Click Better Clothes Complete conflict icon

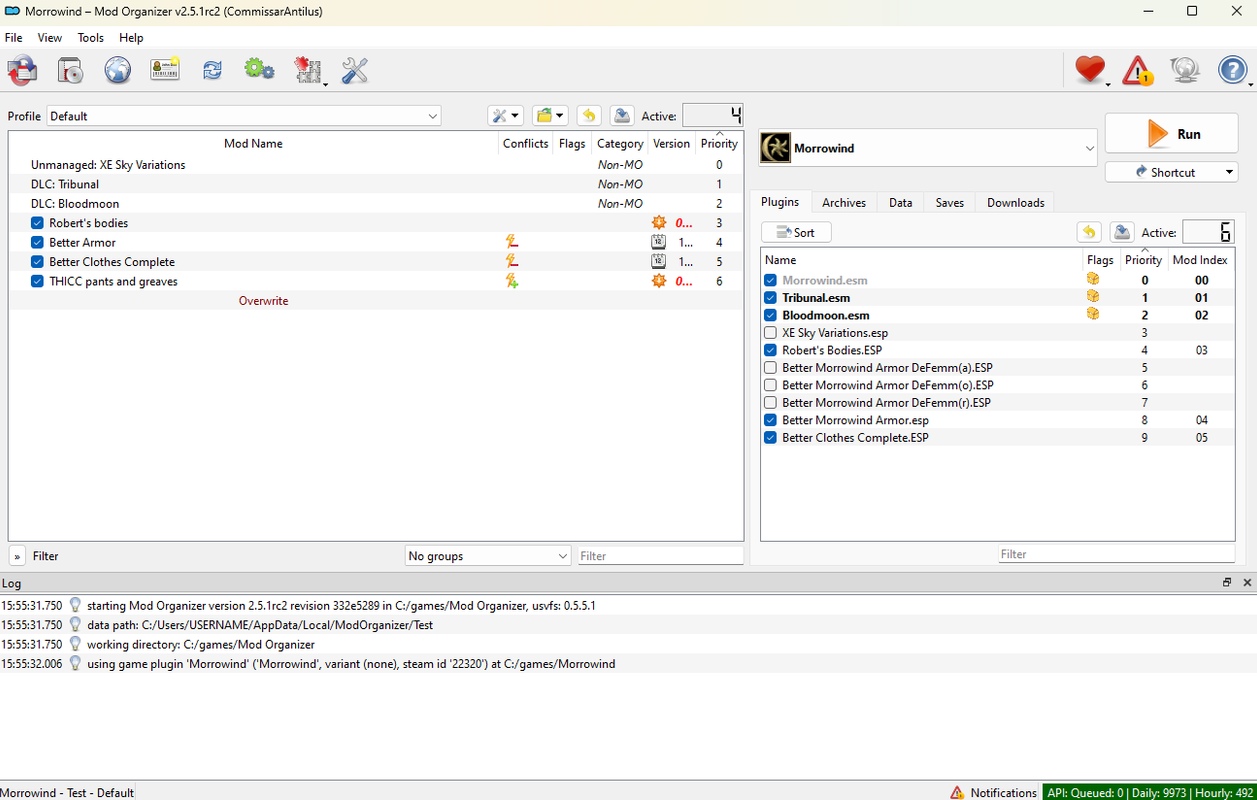click(512, 261)
